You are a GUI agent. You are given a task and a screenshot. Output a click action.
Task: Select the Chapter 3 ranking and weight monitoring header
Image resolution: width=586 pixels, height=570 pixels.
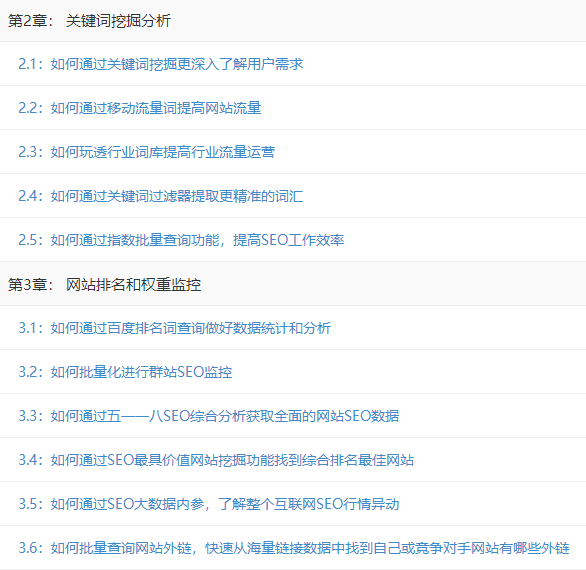click(x=293, y=284)
